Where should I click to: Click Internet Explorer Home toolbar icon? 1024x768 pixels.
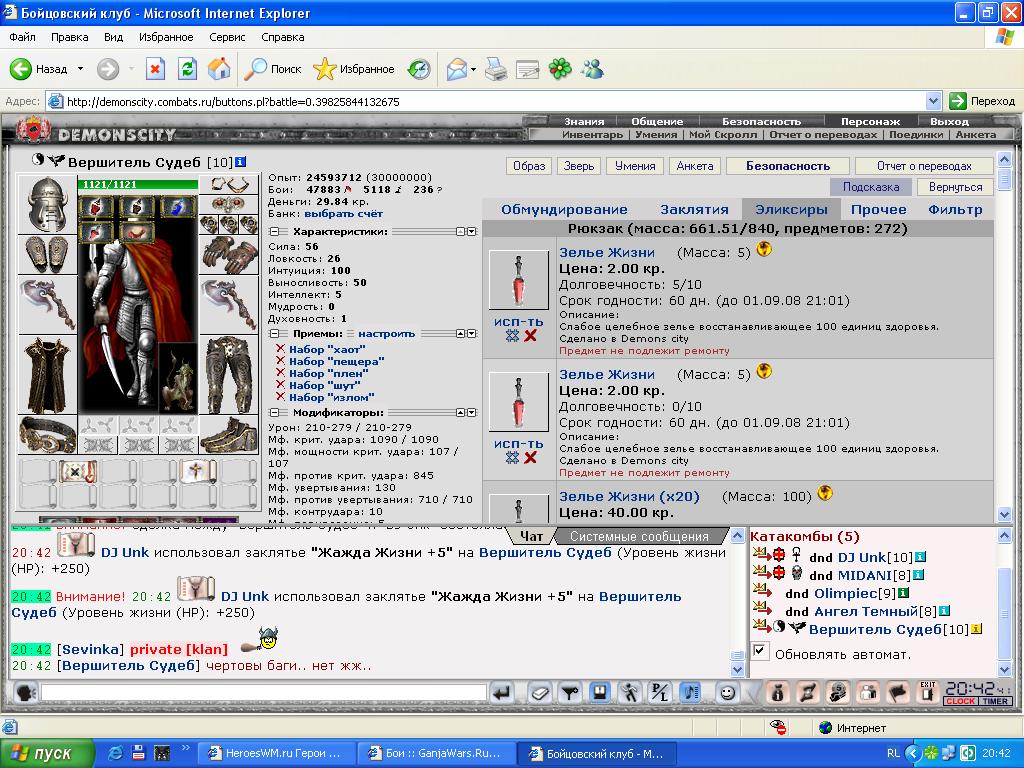219,69
